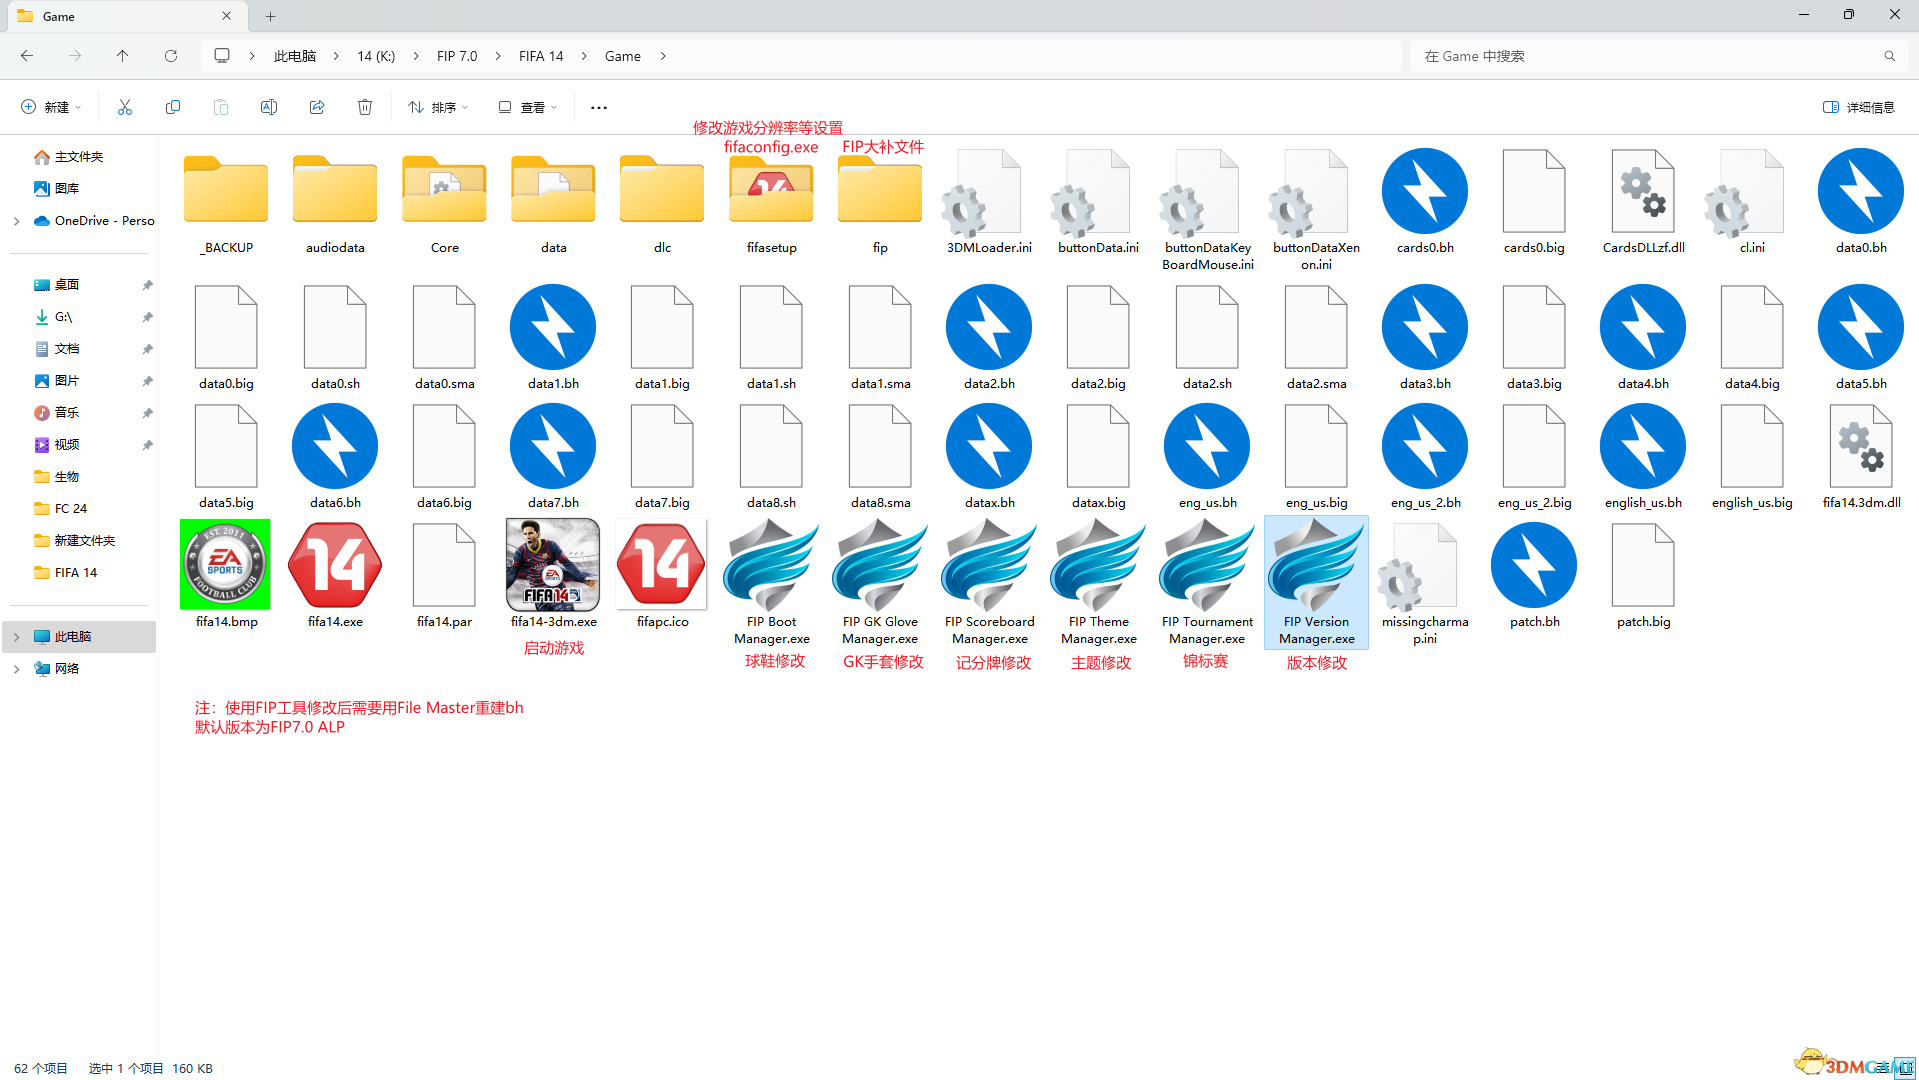
Task: Open FIP Theme Manager.exe
Action: (x=1097, y=565)
